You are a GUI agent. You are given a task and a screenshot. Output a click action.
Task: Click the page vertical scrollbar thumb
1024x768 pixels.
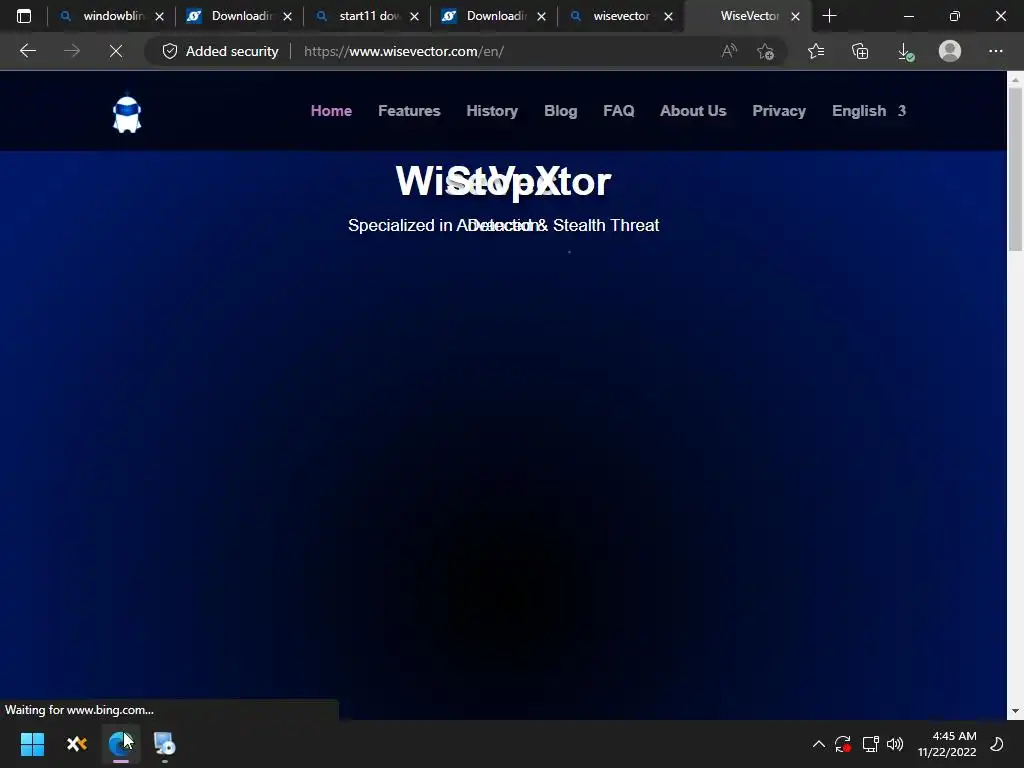point(1015,169)
